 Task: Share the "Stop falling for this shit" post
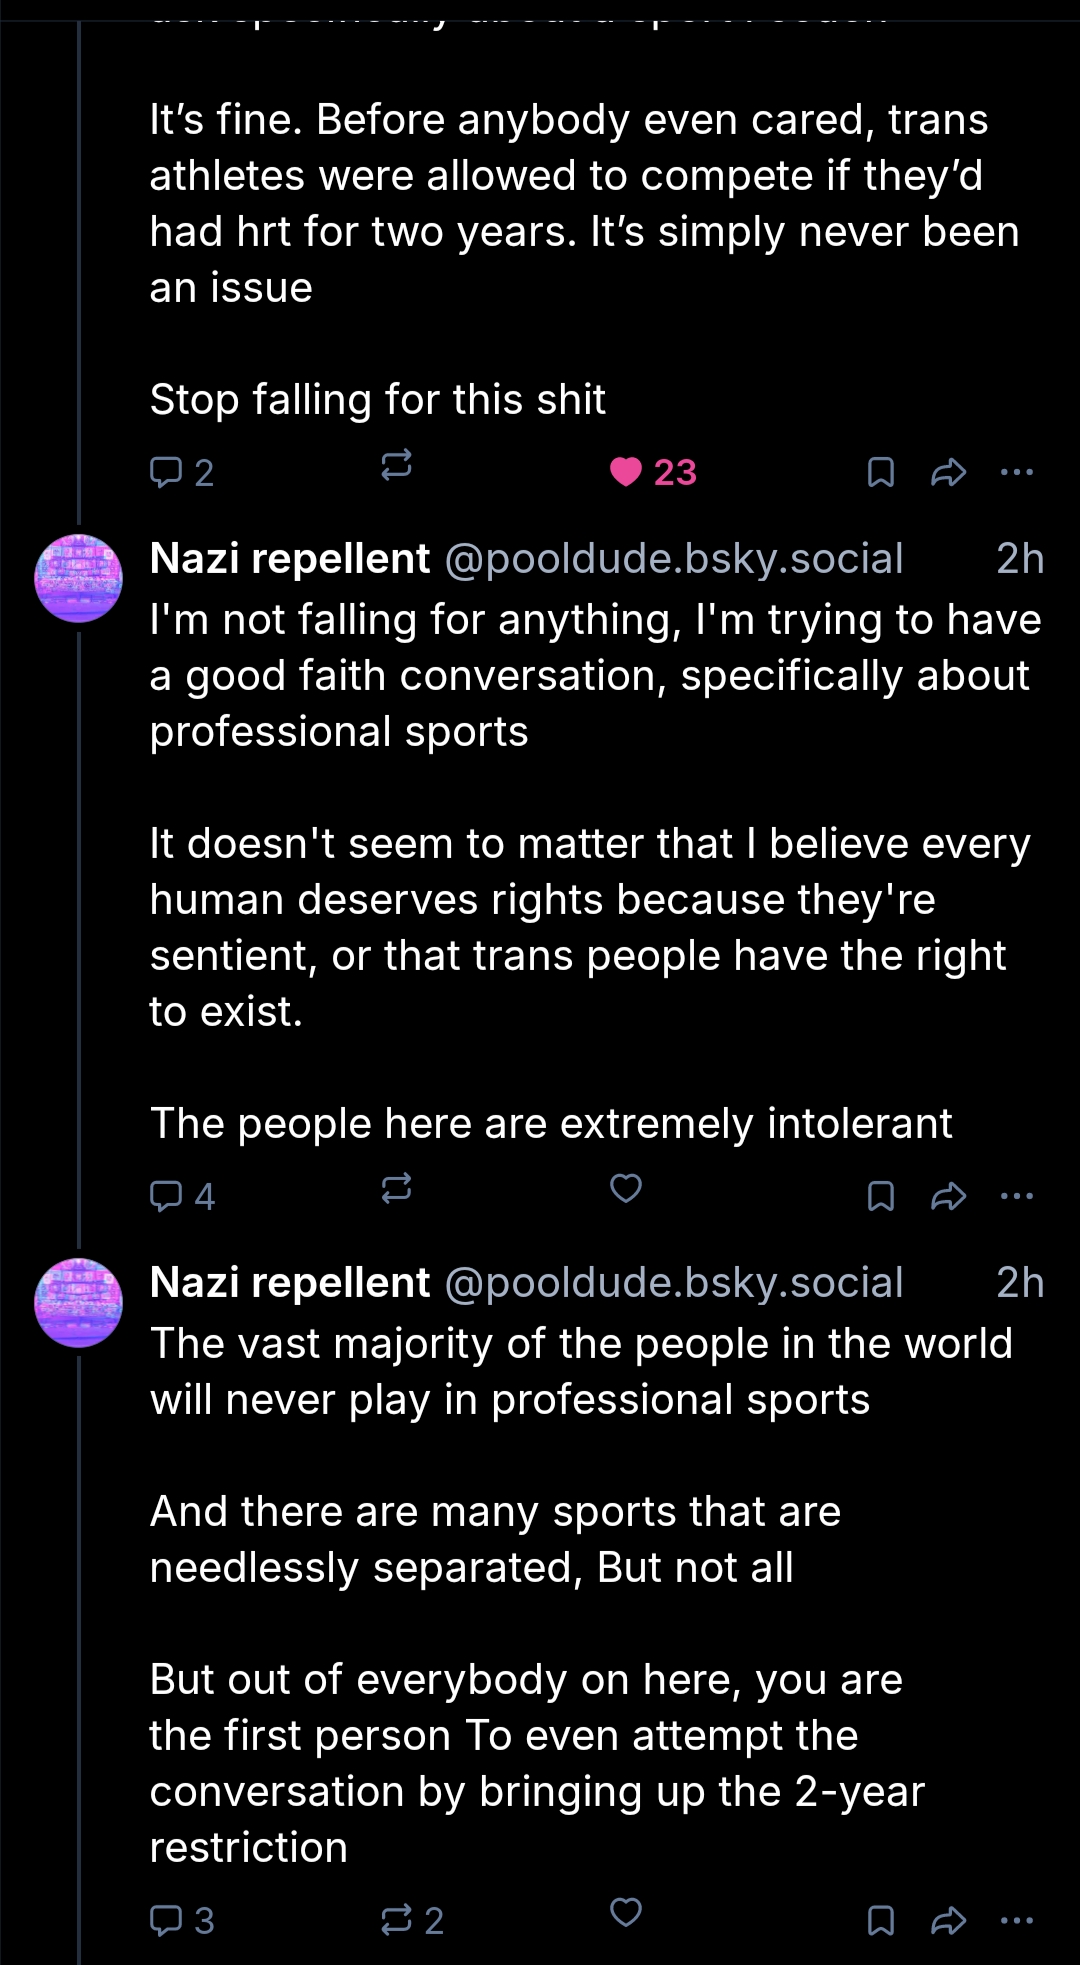point(948,472)
